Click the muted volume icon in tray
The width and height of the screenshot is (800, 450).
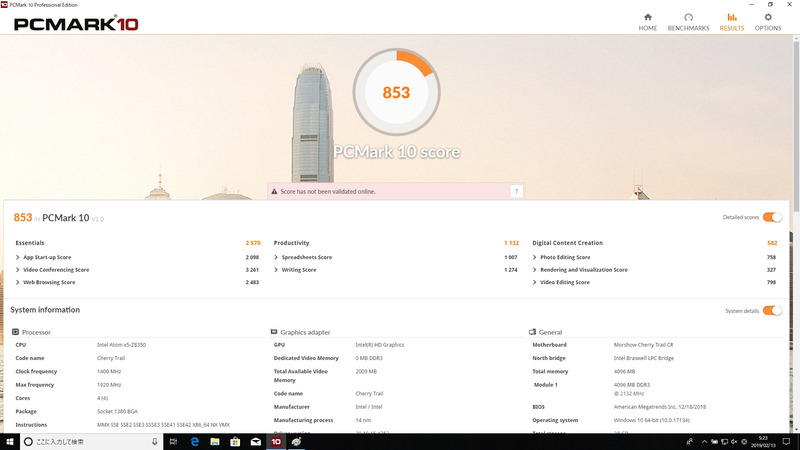[734, 442]
